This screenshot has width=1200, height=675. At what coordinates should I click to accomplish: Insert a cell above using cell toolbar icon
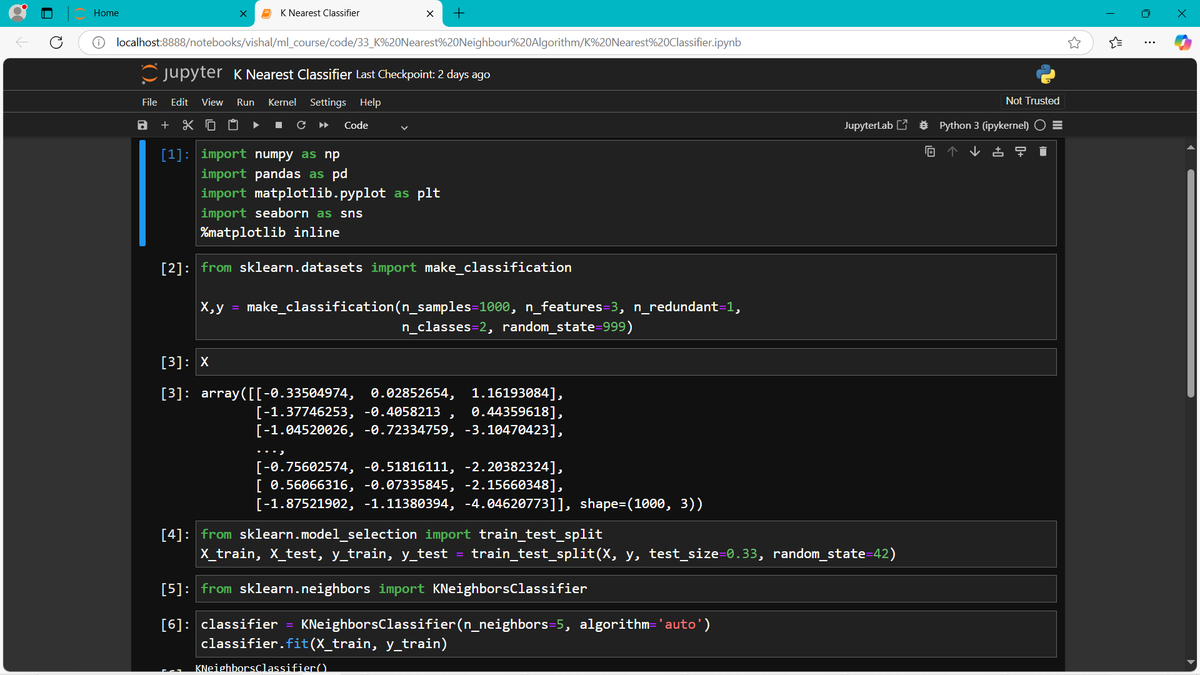click(998, 153)
